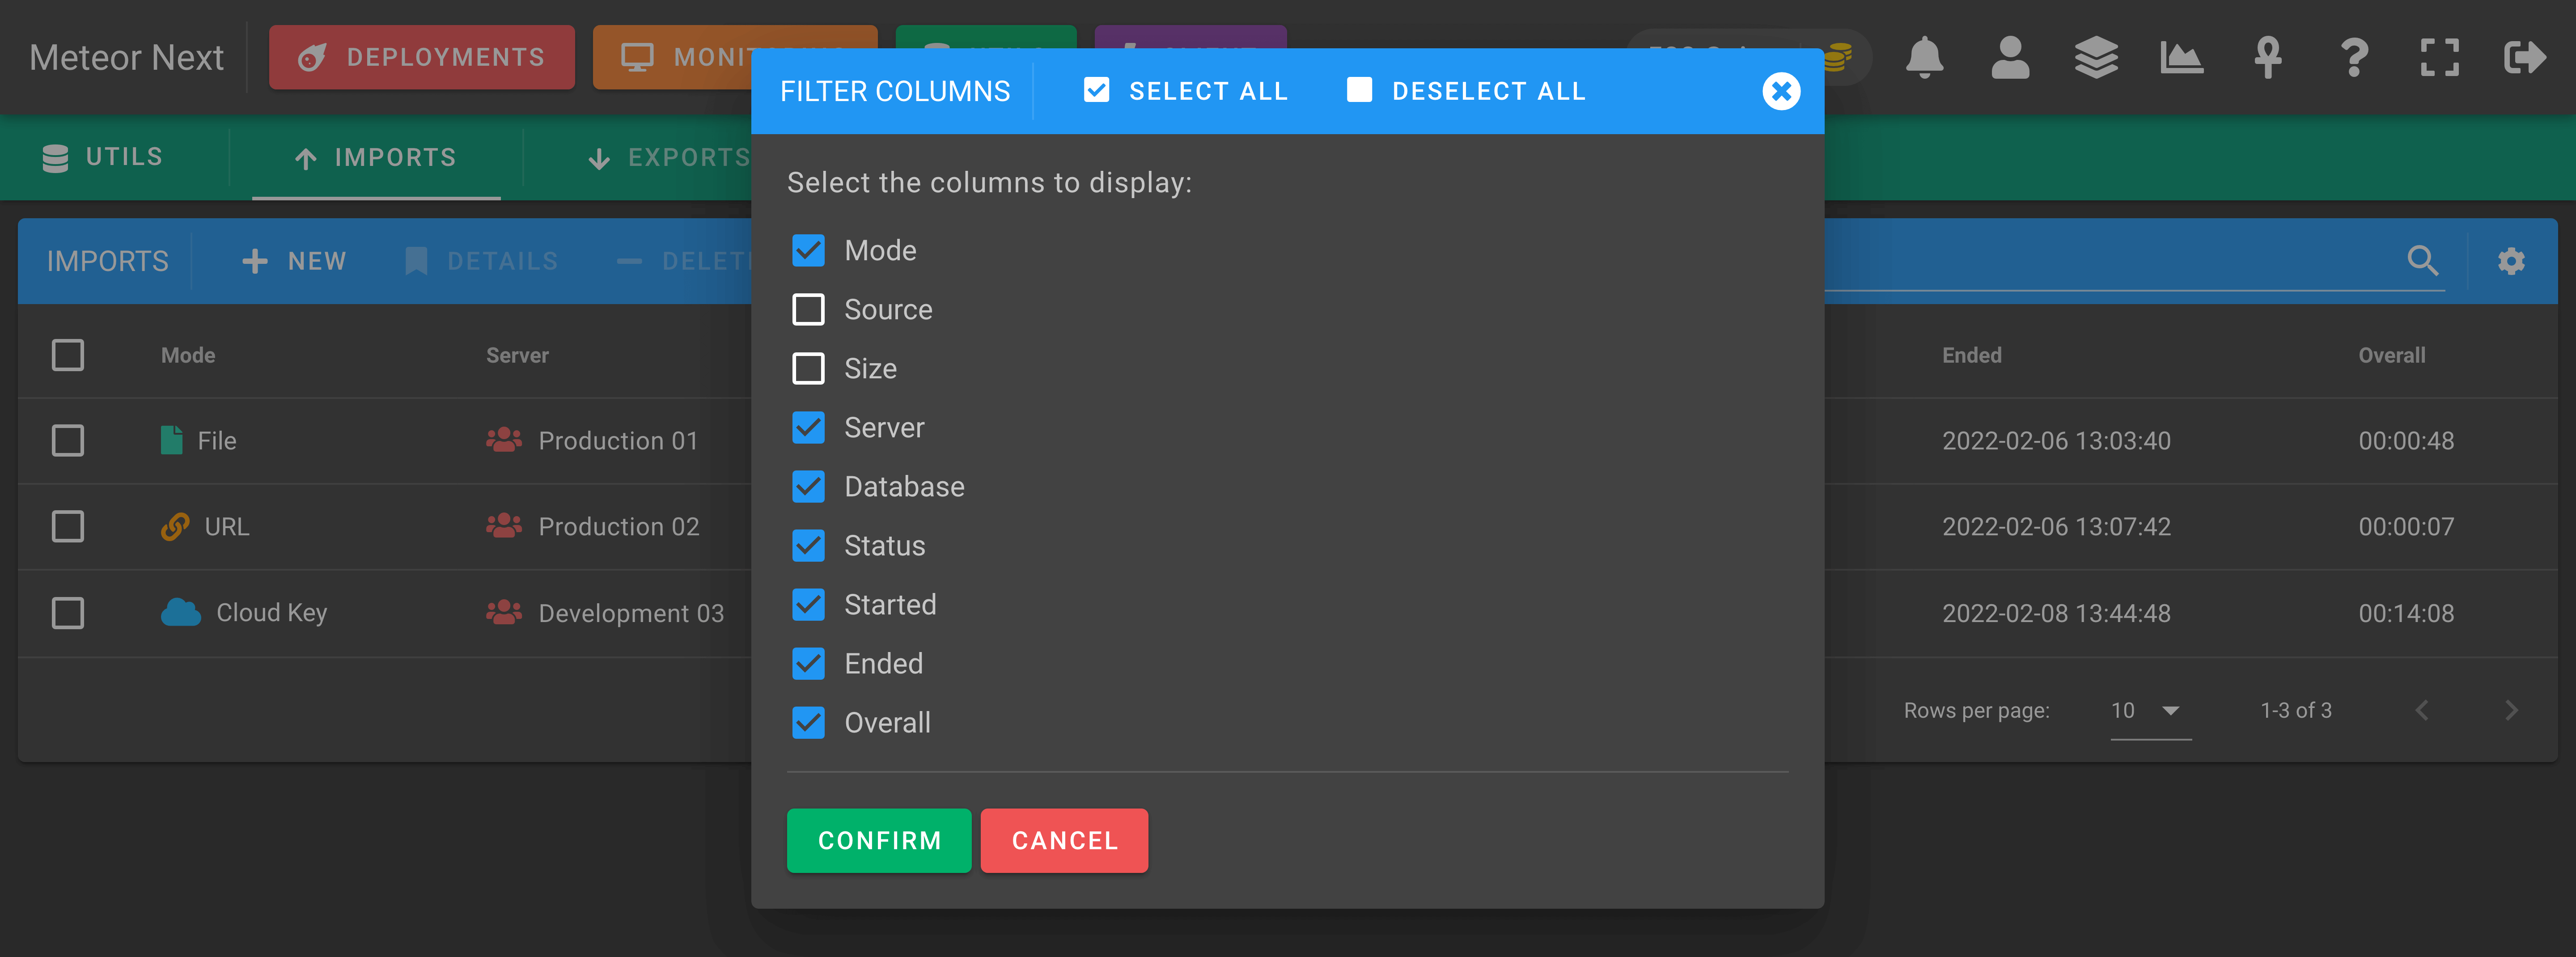Click the green File mode icon
2576x957 pixels.
[x=172, y=440]
